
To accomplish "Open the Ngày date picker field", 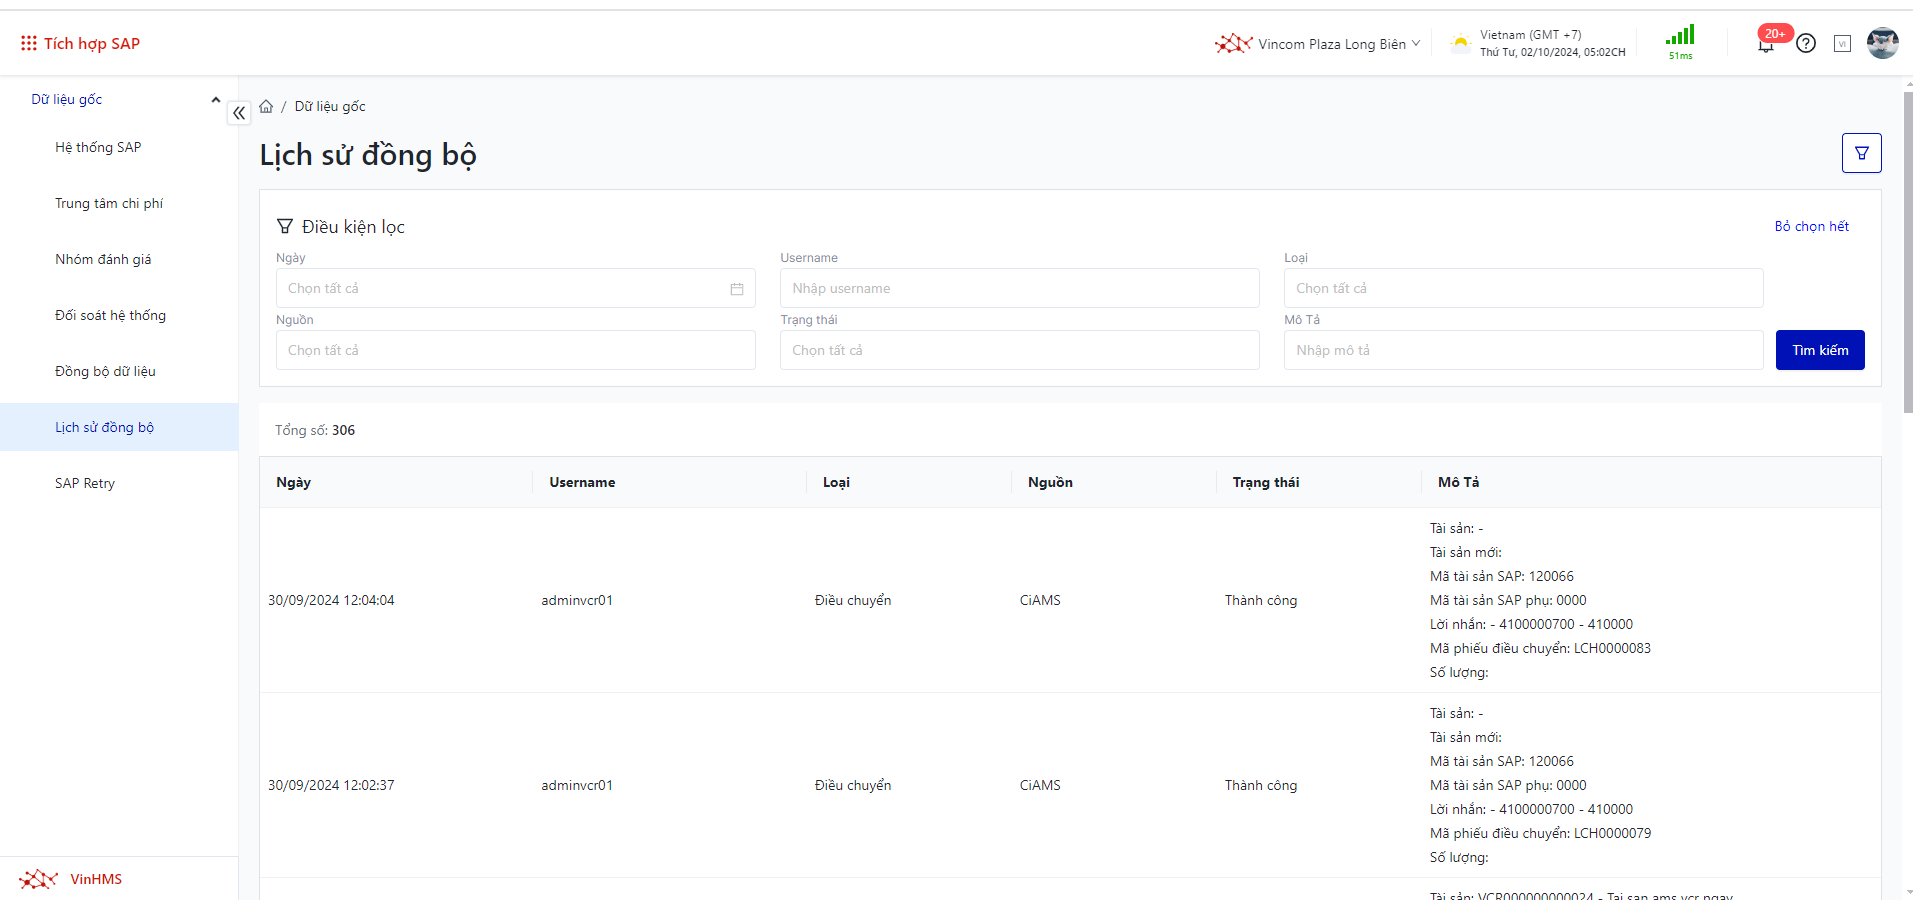I will [515, 288].
